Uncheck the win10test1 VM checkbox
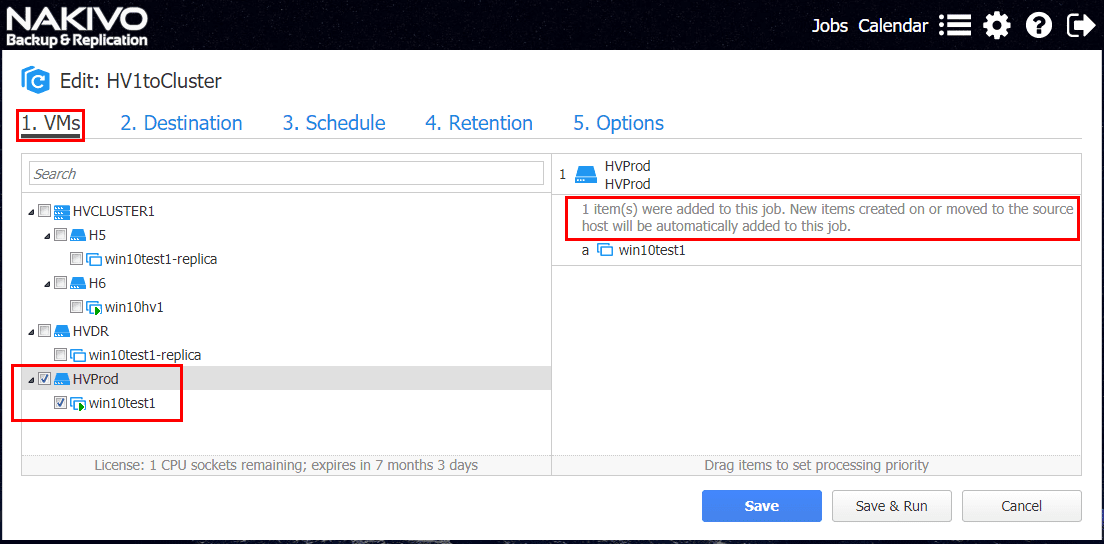This screenshot has height=544, width=1104. pyautogui.click(x=61, y=403)
